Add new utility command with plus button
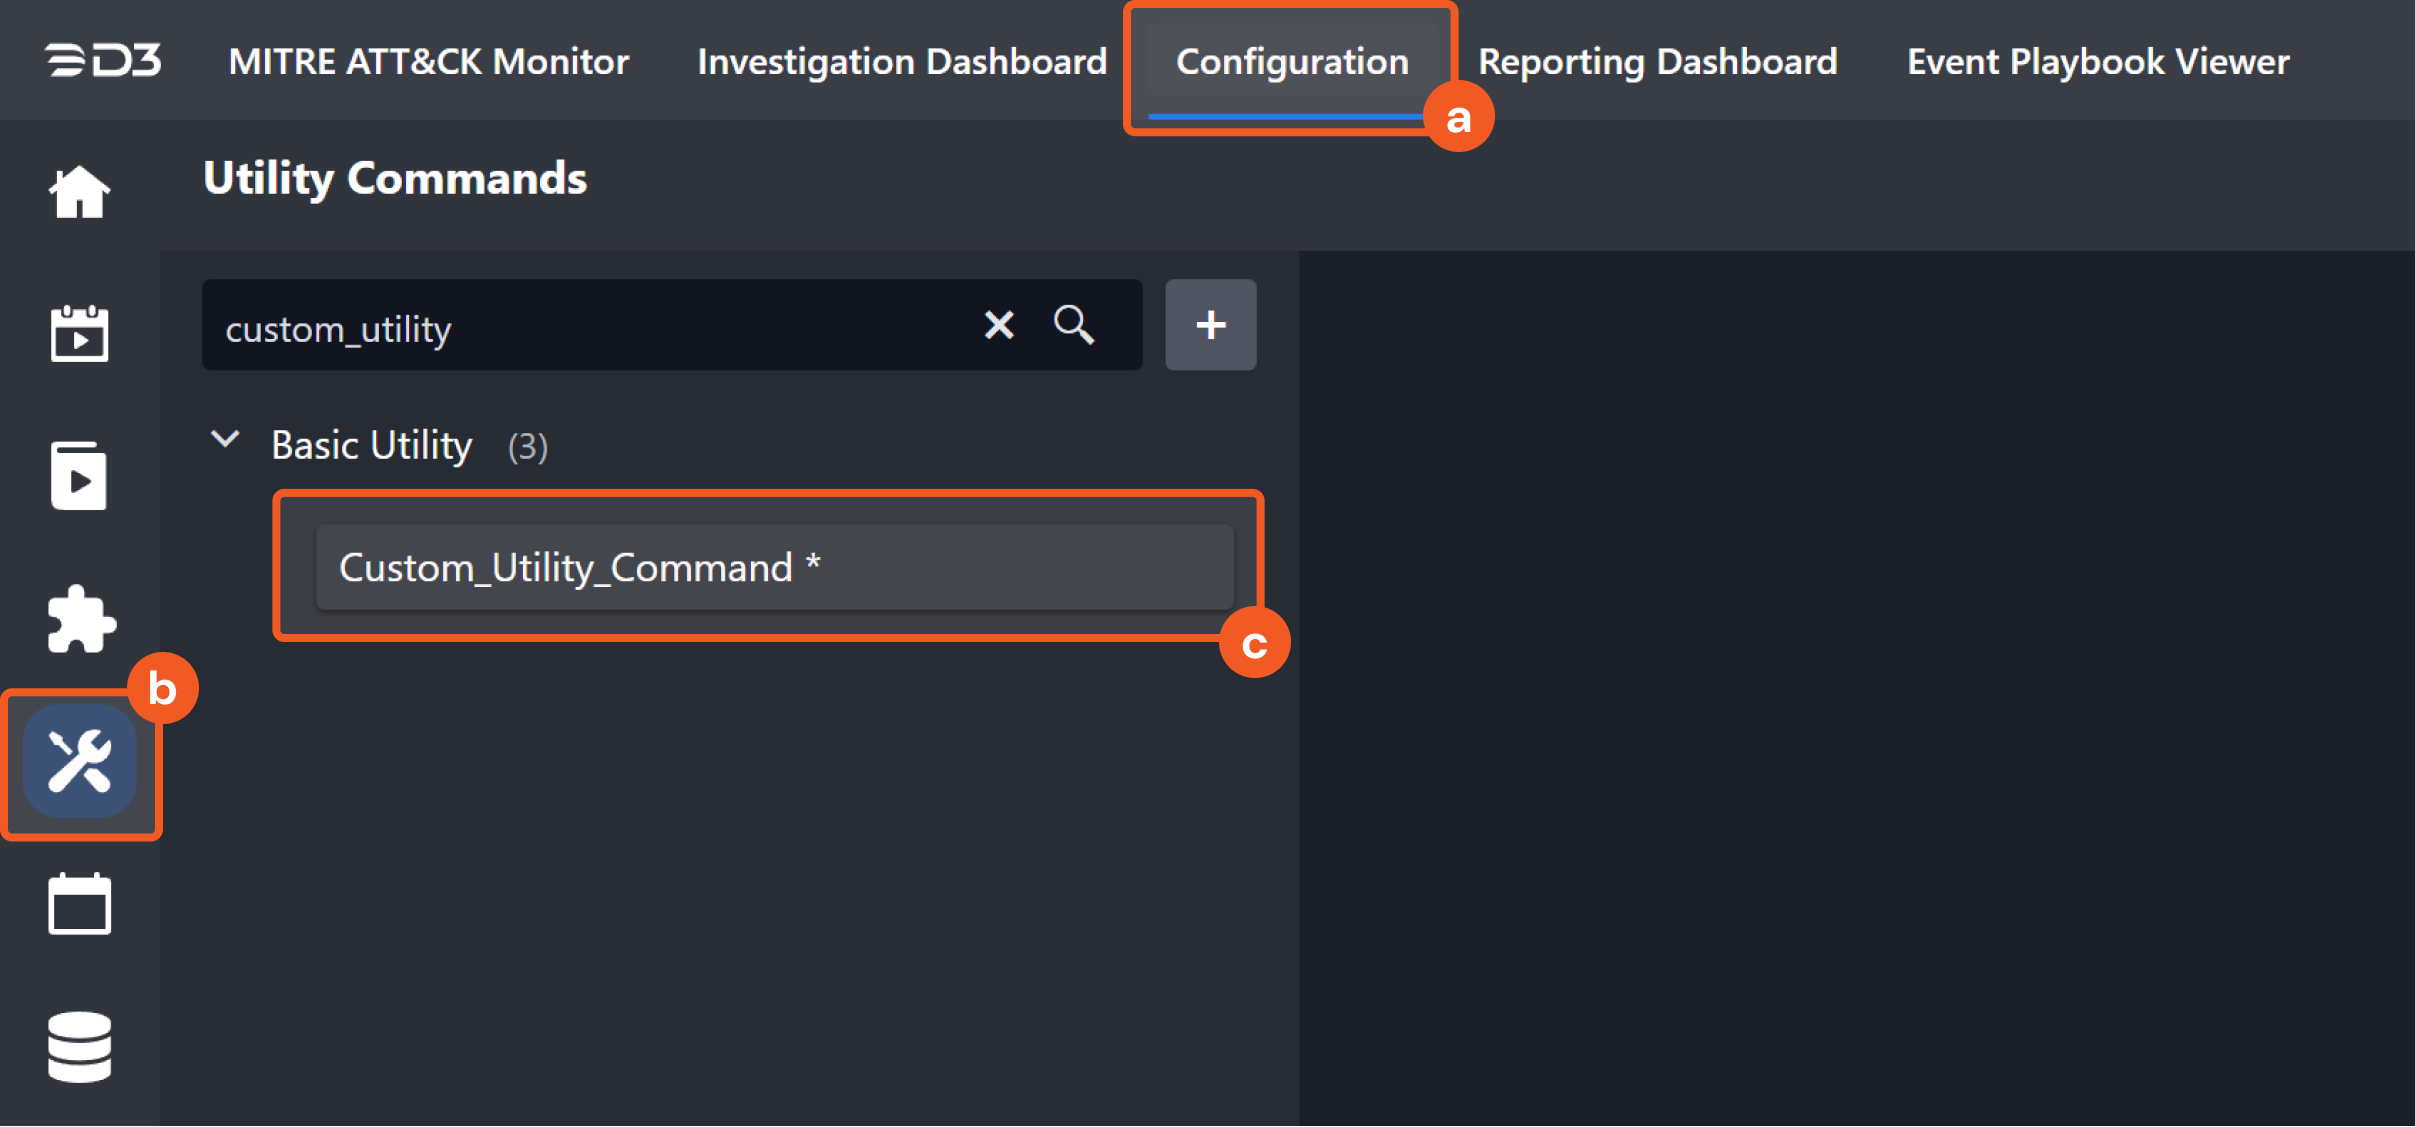 pos(1210,325)
